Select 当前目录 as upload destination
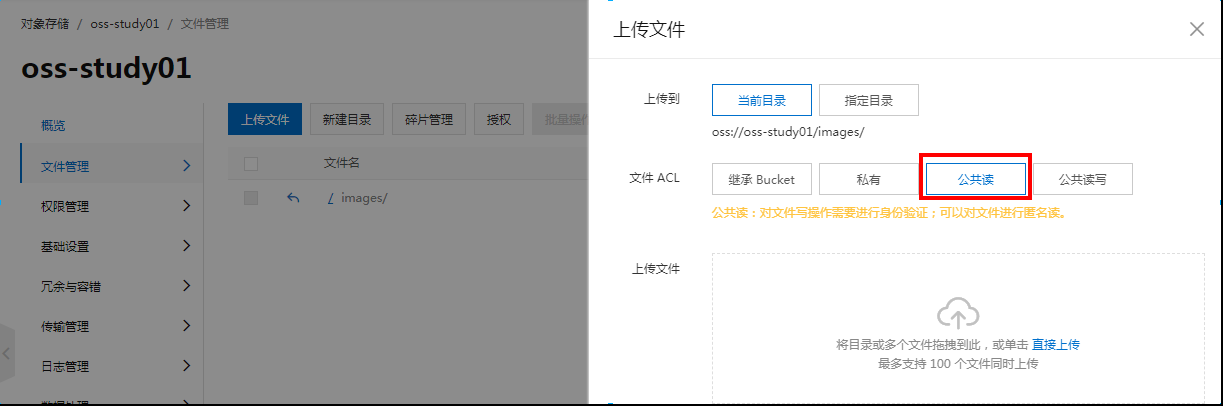Image resolution: width=1223 pixels, height=406 pixels. [x=761, y=101]
